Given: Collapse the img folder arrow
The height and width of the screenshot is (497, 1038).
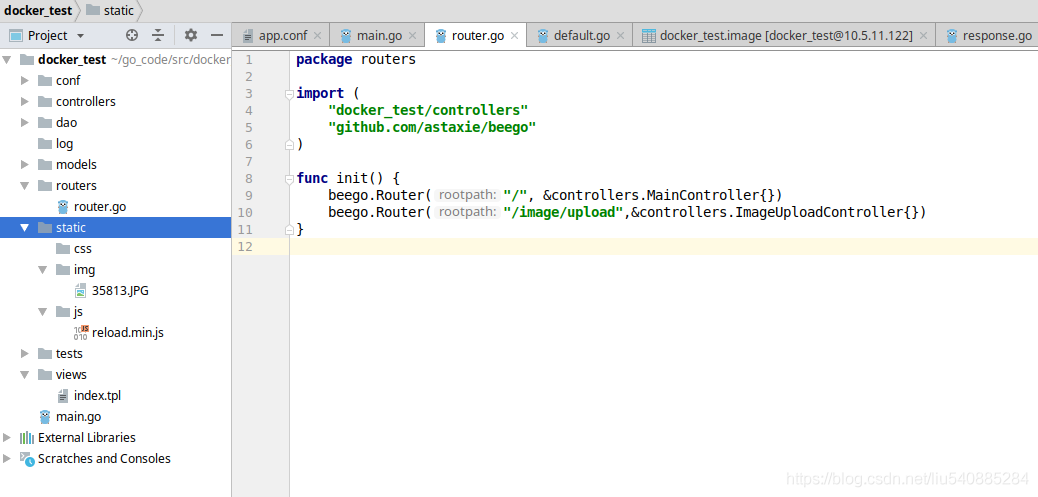Looking at the screenshot, I should [43, 270].
